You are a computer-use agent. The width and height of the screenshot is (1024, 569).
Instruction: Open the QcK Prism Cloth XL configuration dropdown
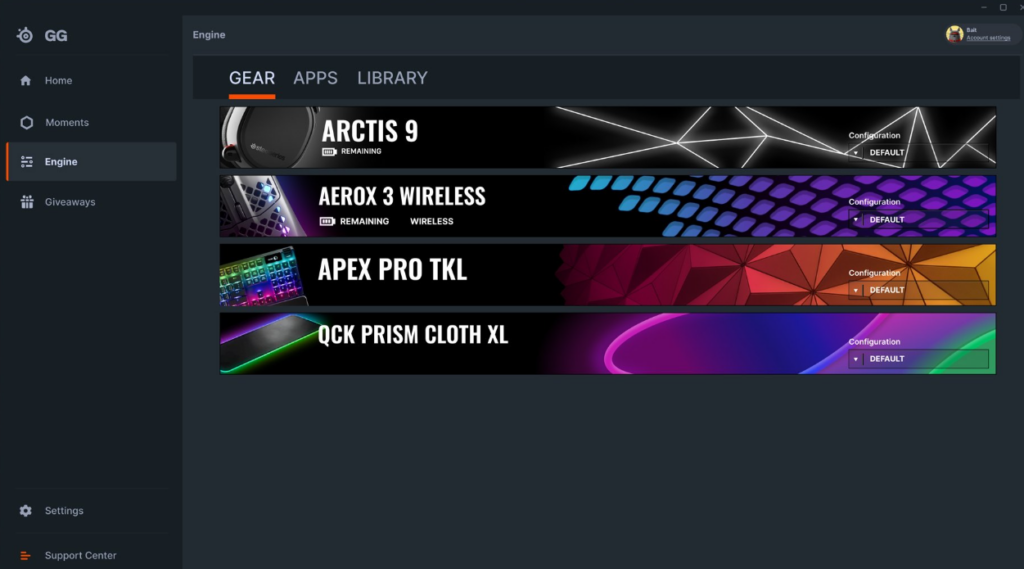[x=918, y=359]
